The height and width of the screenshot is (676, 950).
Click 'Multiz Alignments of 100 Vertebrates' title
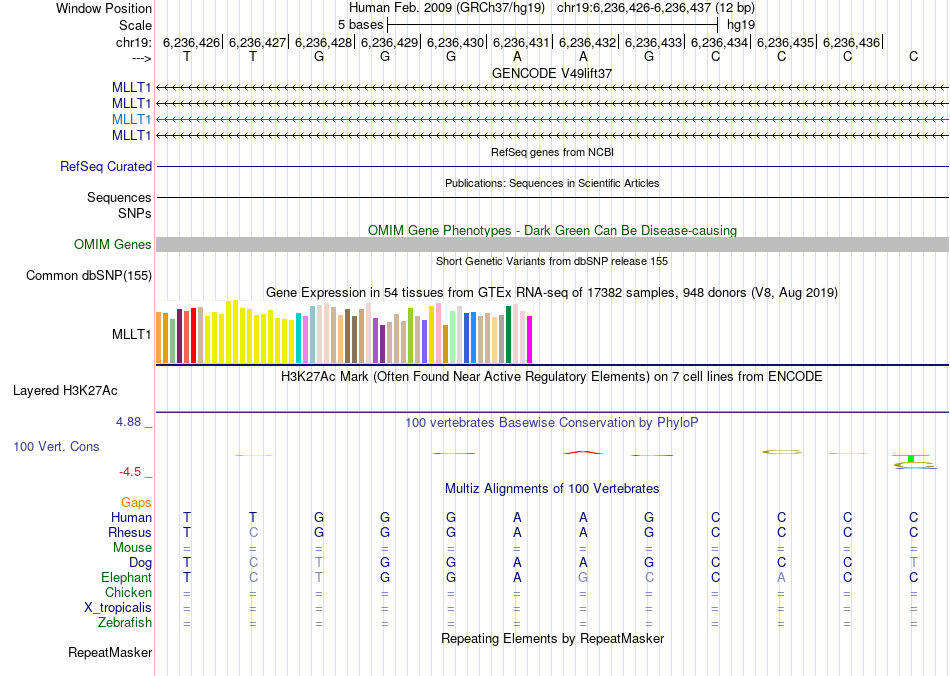click(552, 489)
